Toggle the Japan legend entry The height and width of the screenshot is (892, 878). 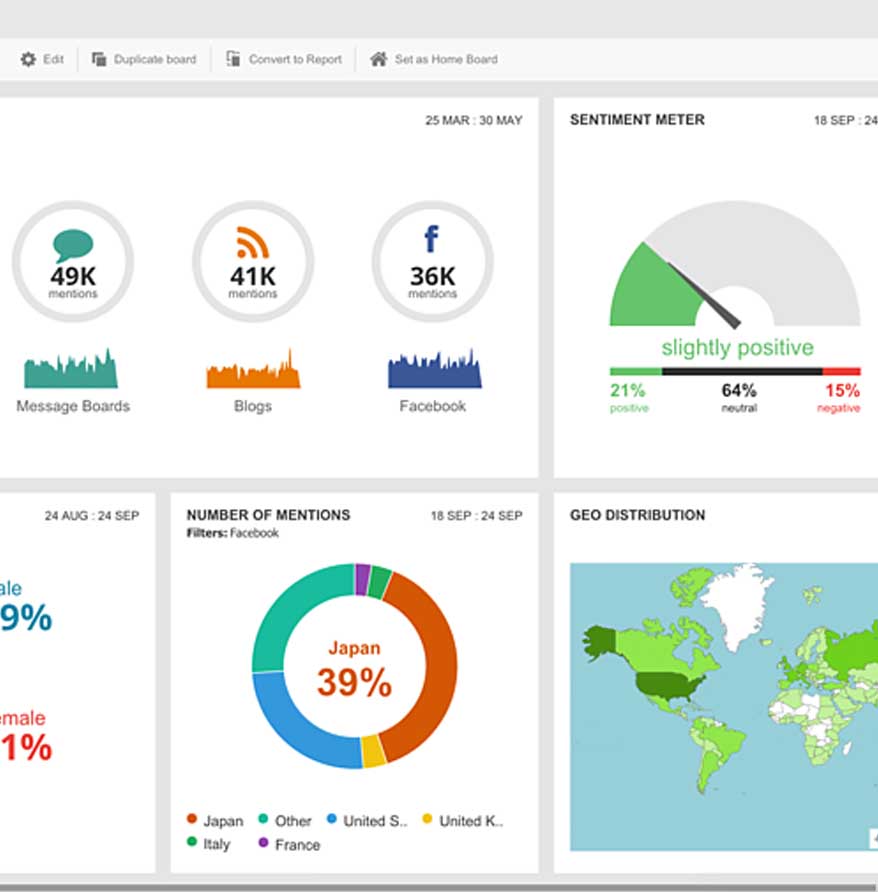point(215,821)
